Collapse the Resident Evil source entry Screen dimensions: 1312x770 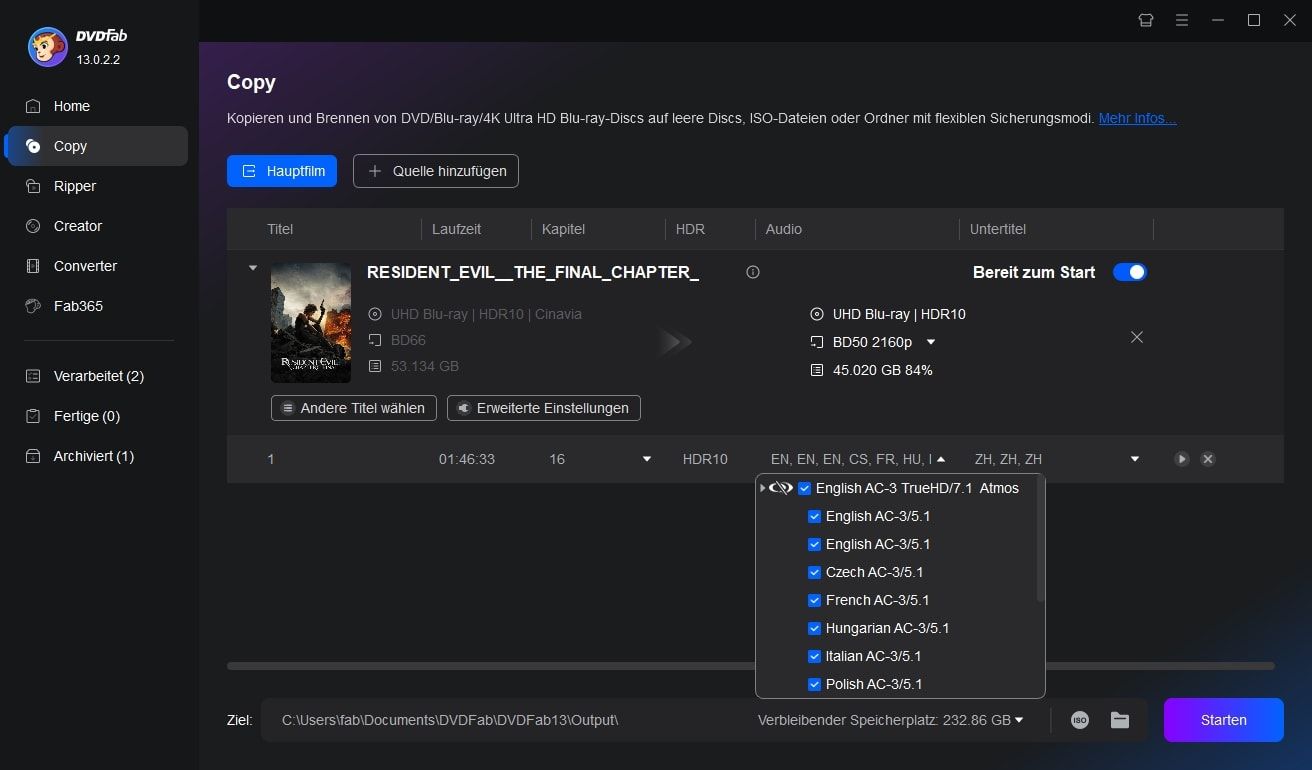point(253,268)
